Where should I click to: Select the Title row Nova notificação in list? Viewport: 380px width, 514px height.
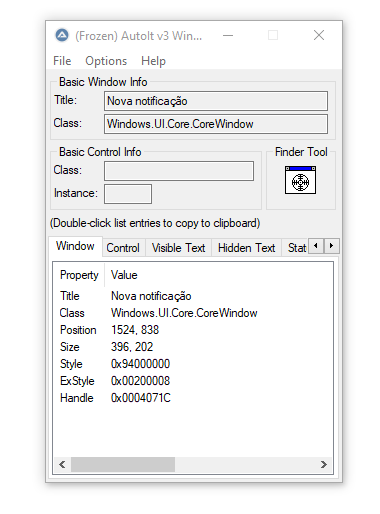193,296
